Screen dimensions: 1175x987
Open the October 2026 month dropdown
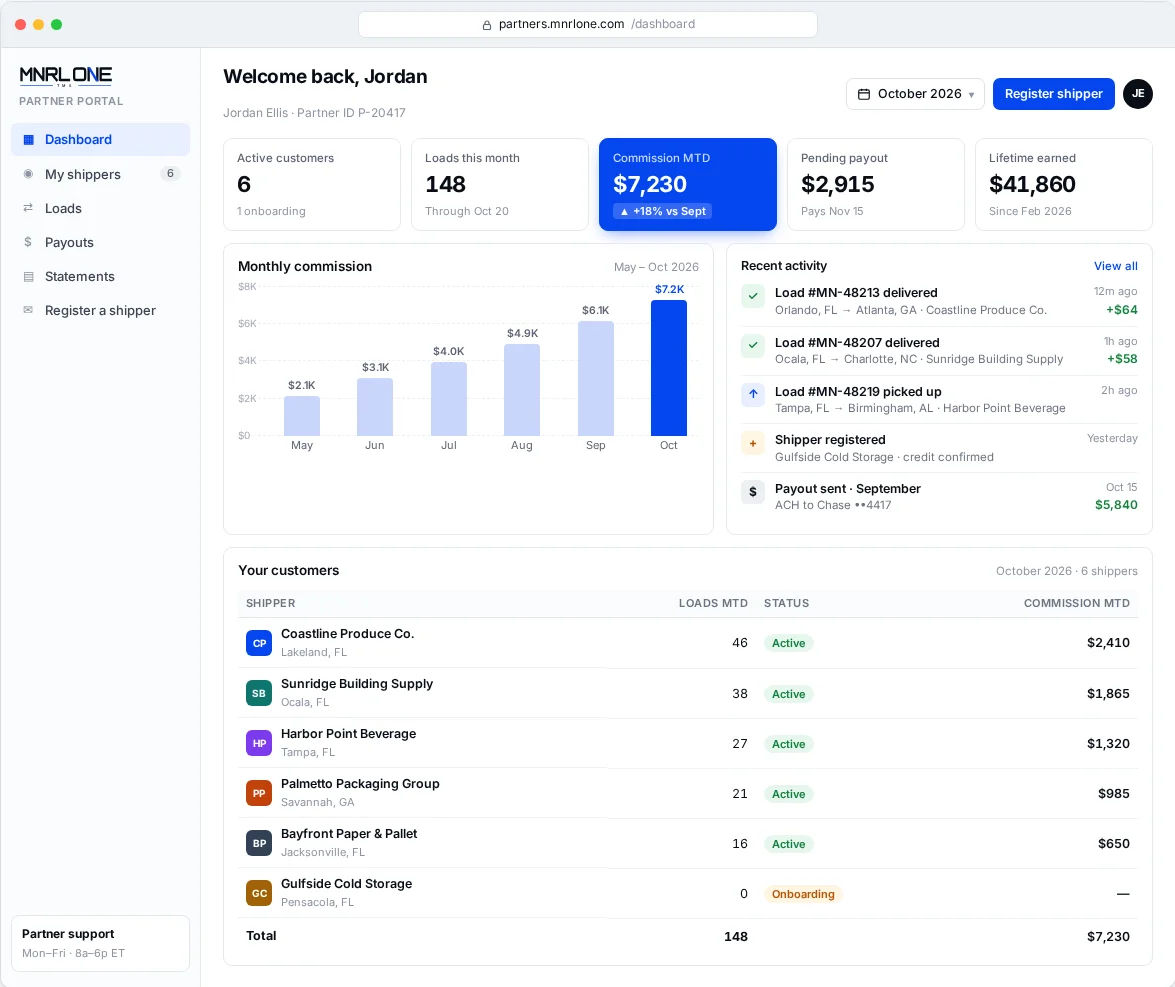(x=915, y=94)
